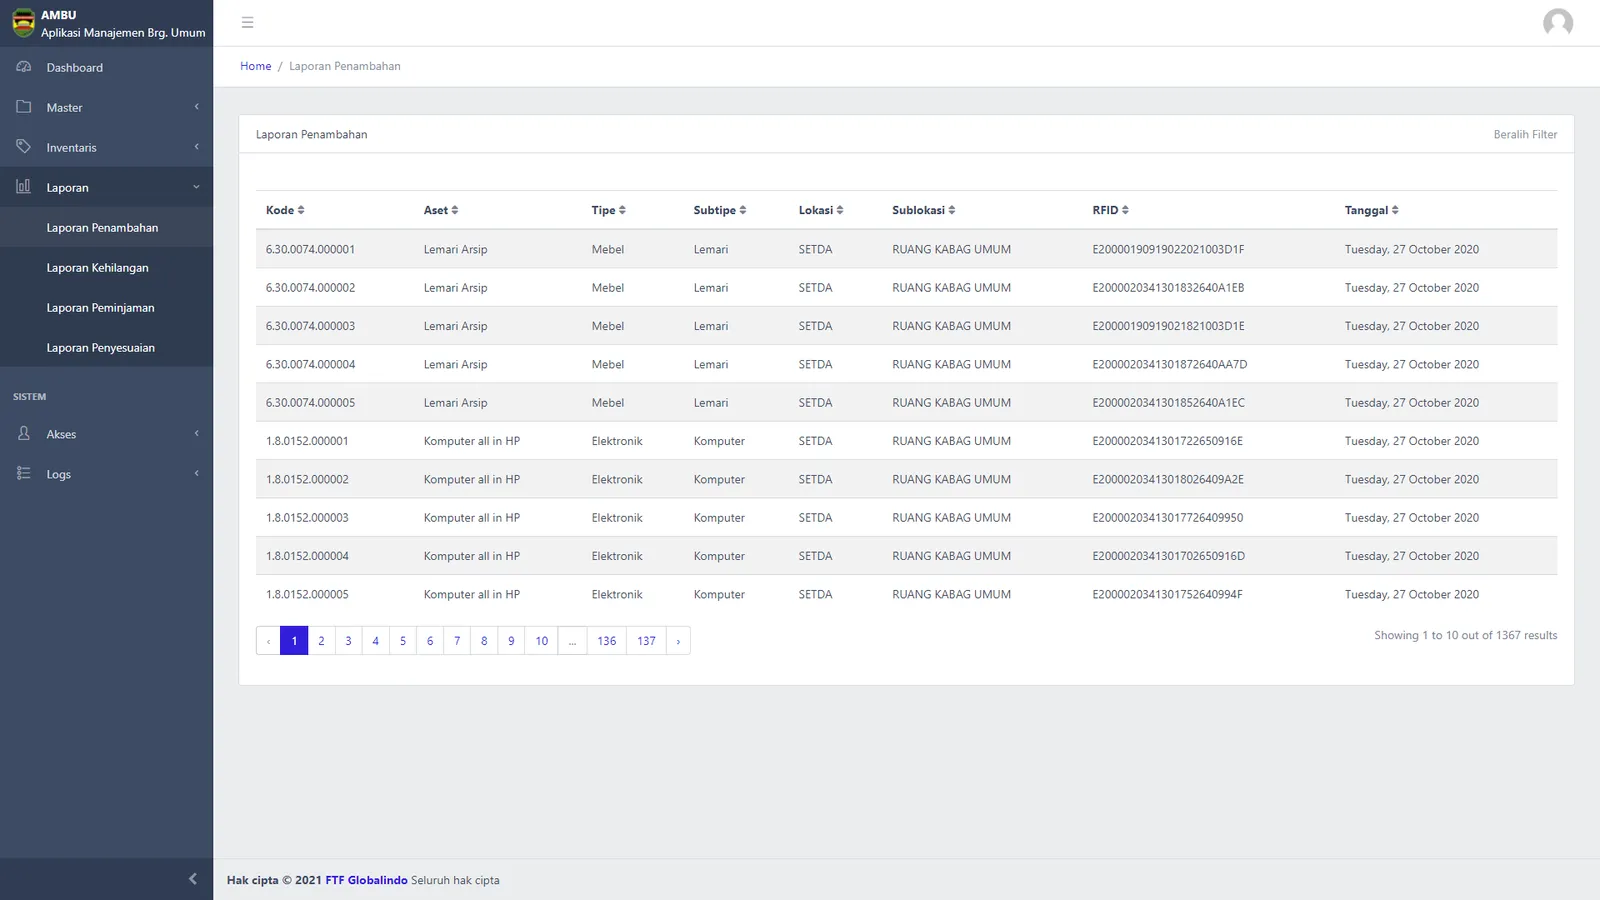Expand the Logs menu chevron
The width and height of the screenshot is (1600, 900).
(x=196, y=474)
